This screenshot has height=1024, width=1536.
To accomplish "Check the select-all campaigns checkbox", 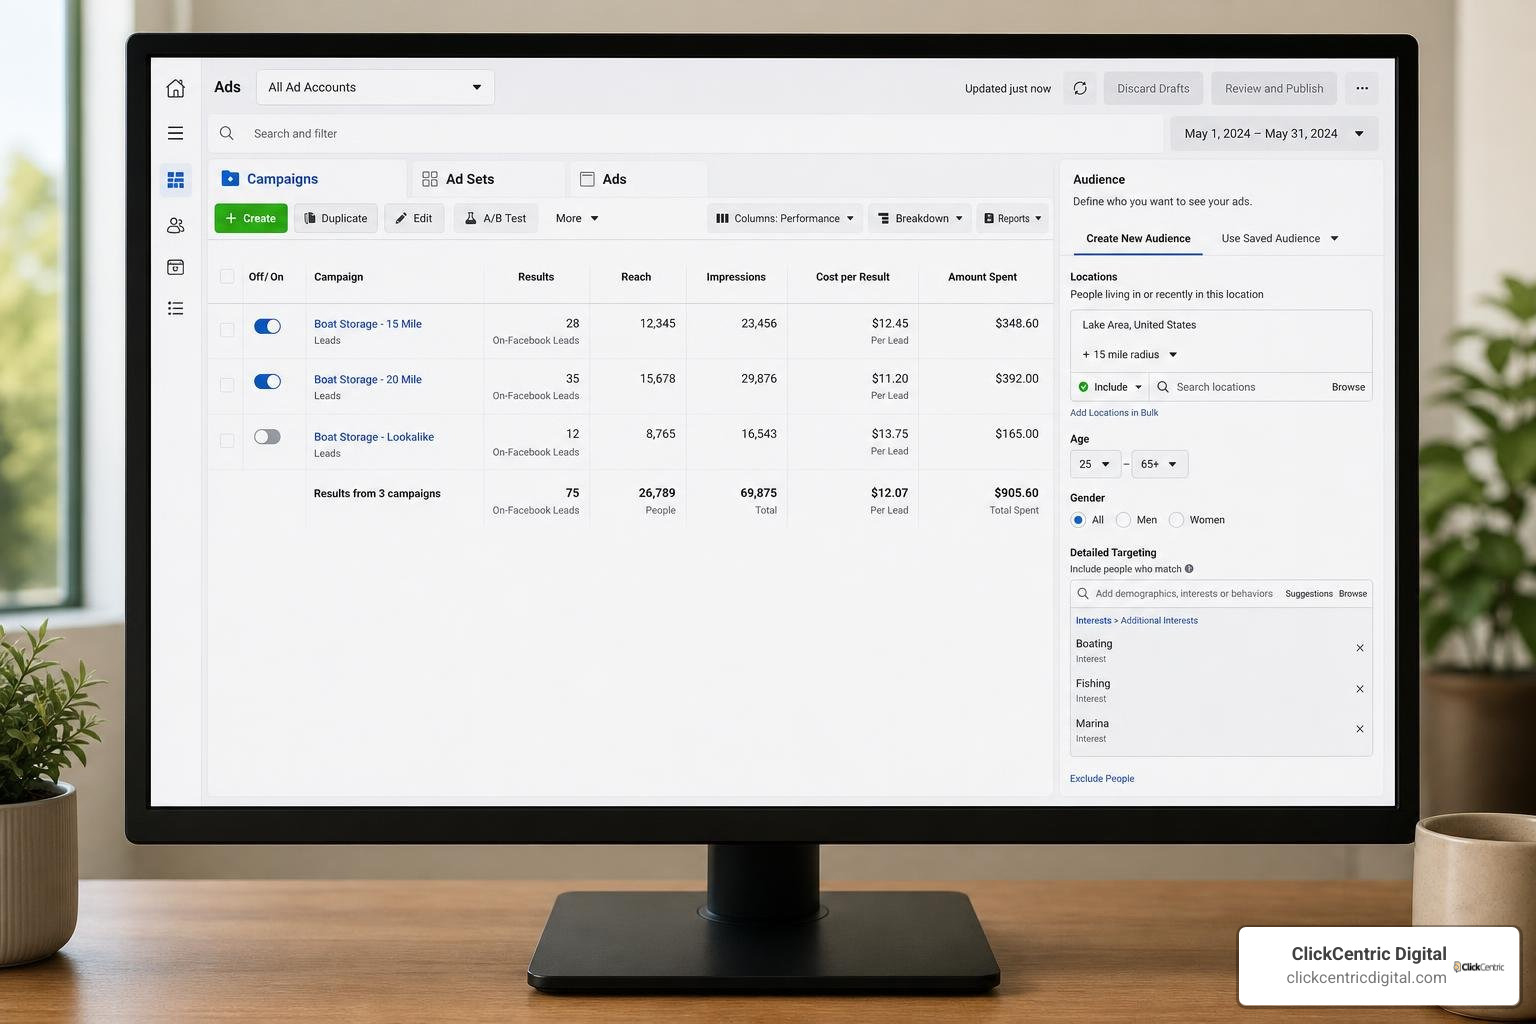I will click(227, 277).
